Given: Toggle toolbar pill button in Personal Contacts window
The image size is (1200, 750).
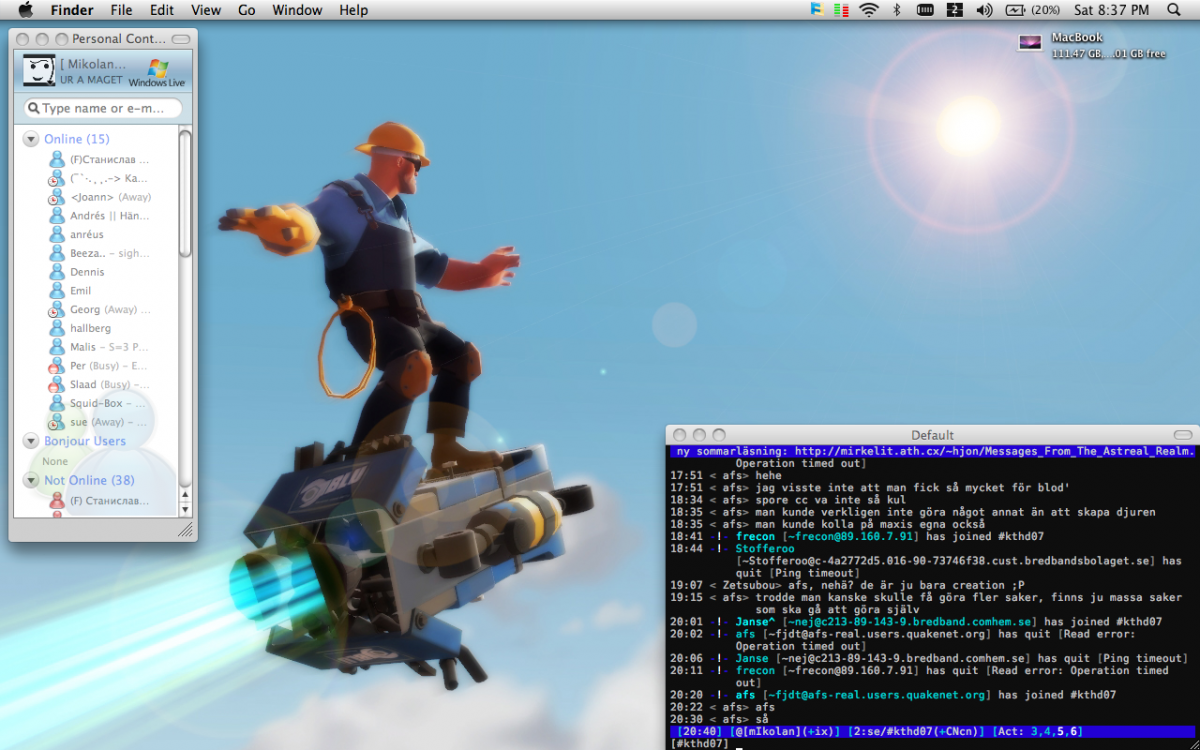Looking at the screenshot, I should 181,39.
